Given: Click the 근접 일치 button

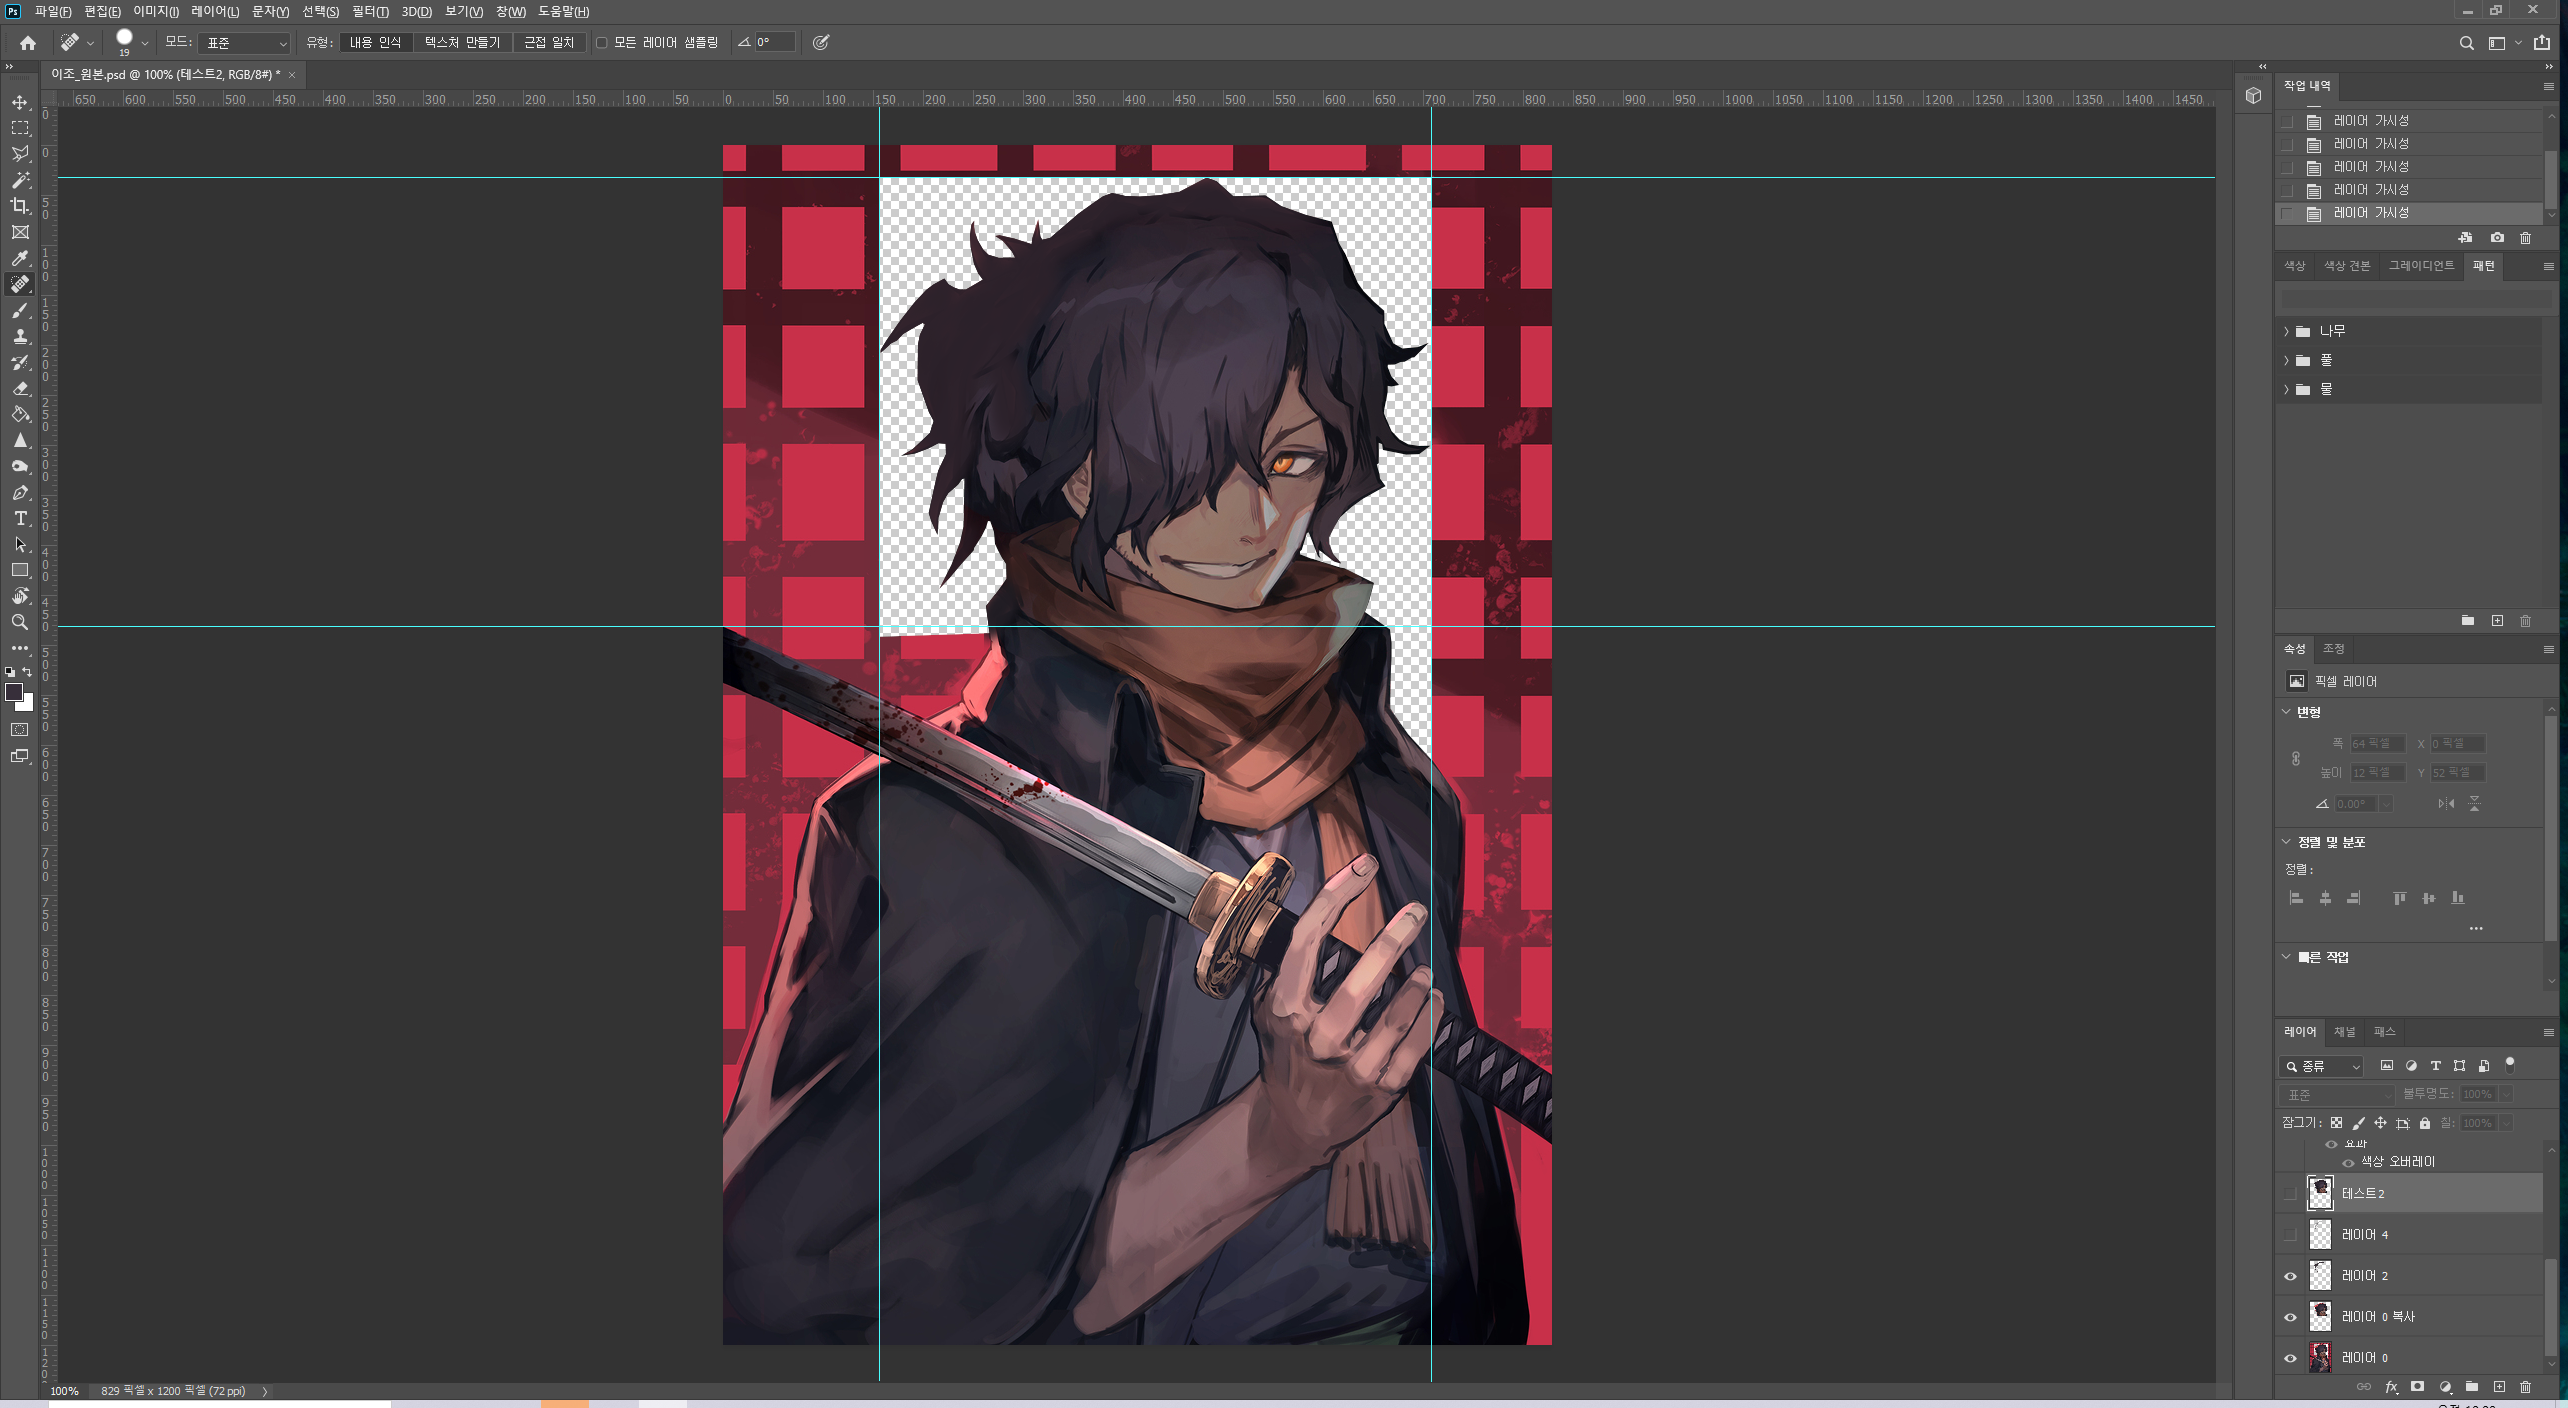Looking at the screenshot, I should (549, 43).
